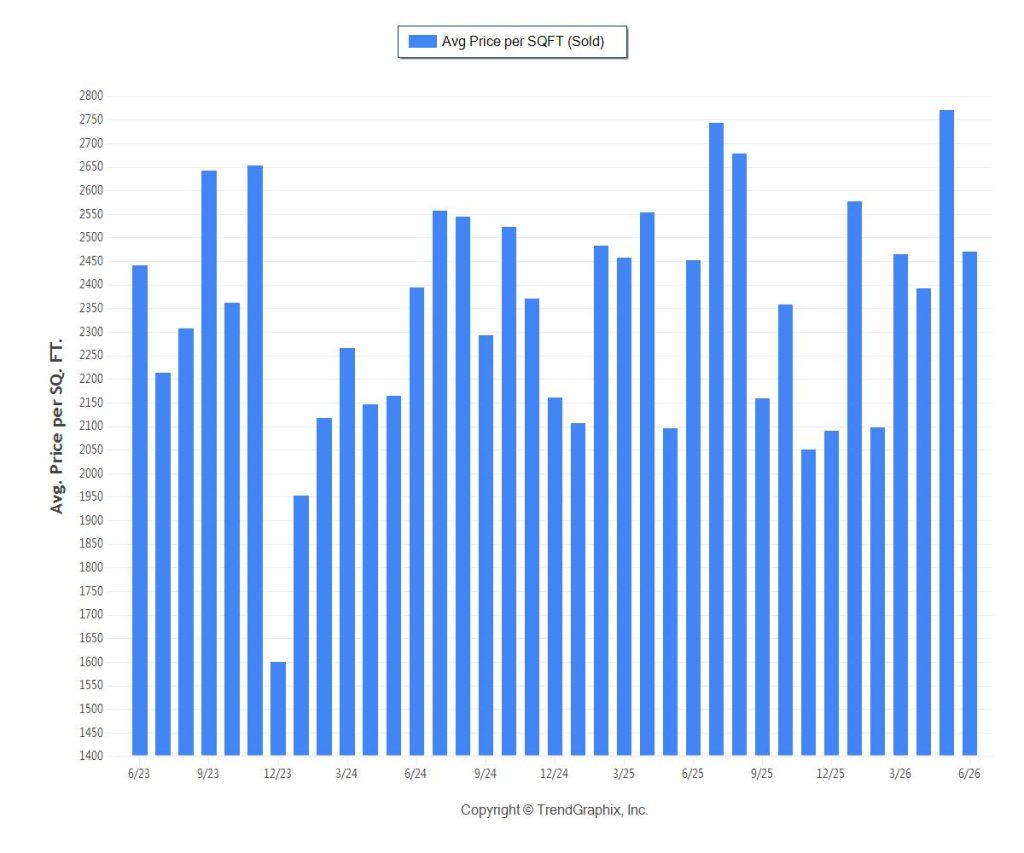The width and height of the screenshot is (1024, 853).
Task: Click the y-axis value '1400'
Action: coord(91,756)
